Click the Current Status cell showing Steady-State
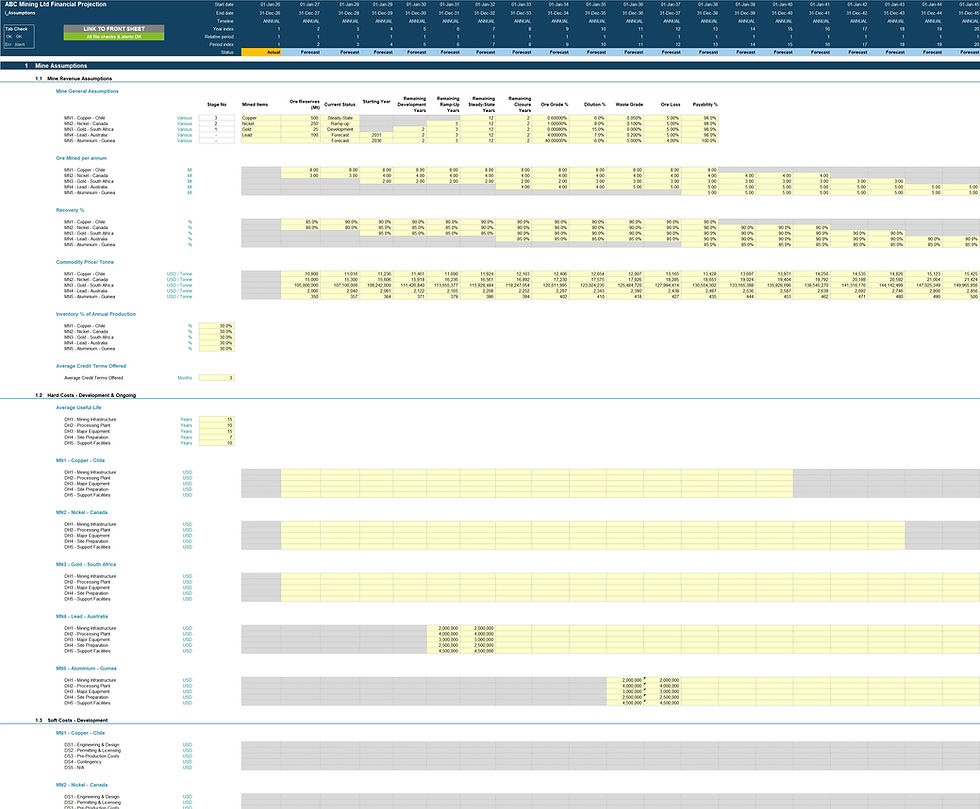 340,118
